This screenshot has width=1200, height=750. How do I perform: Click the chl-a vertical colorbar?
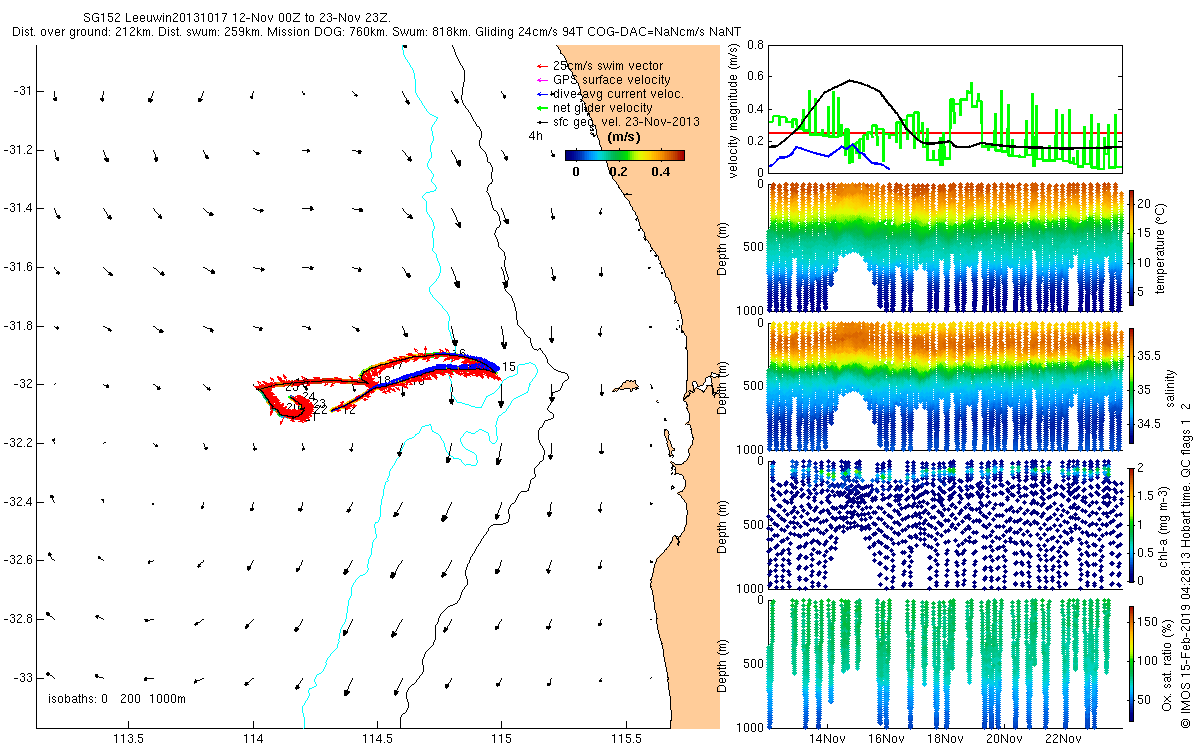tap(1131, 524)
